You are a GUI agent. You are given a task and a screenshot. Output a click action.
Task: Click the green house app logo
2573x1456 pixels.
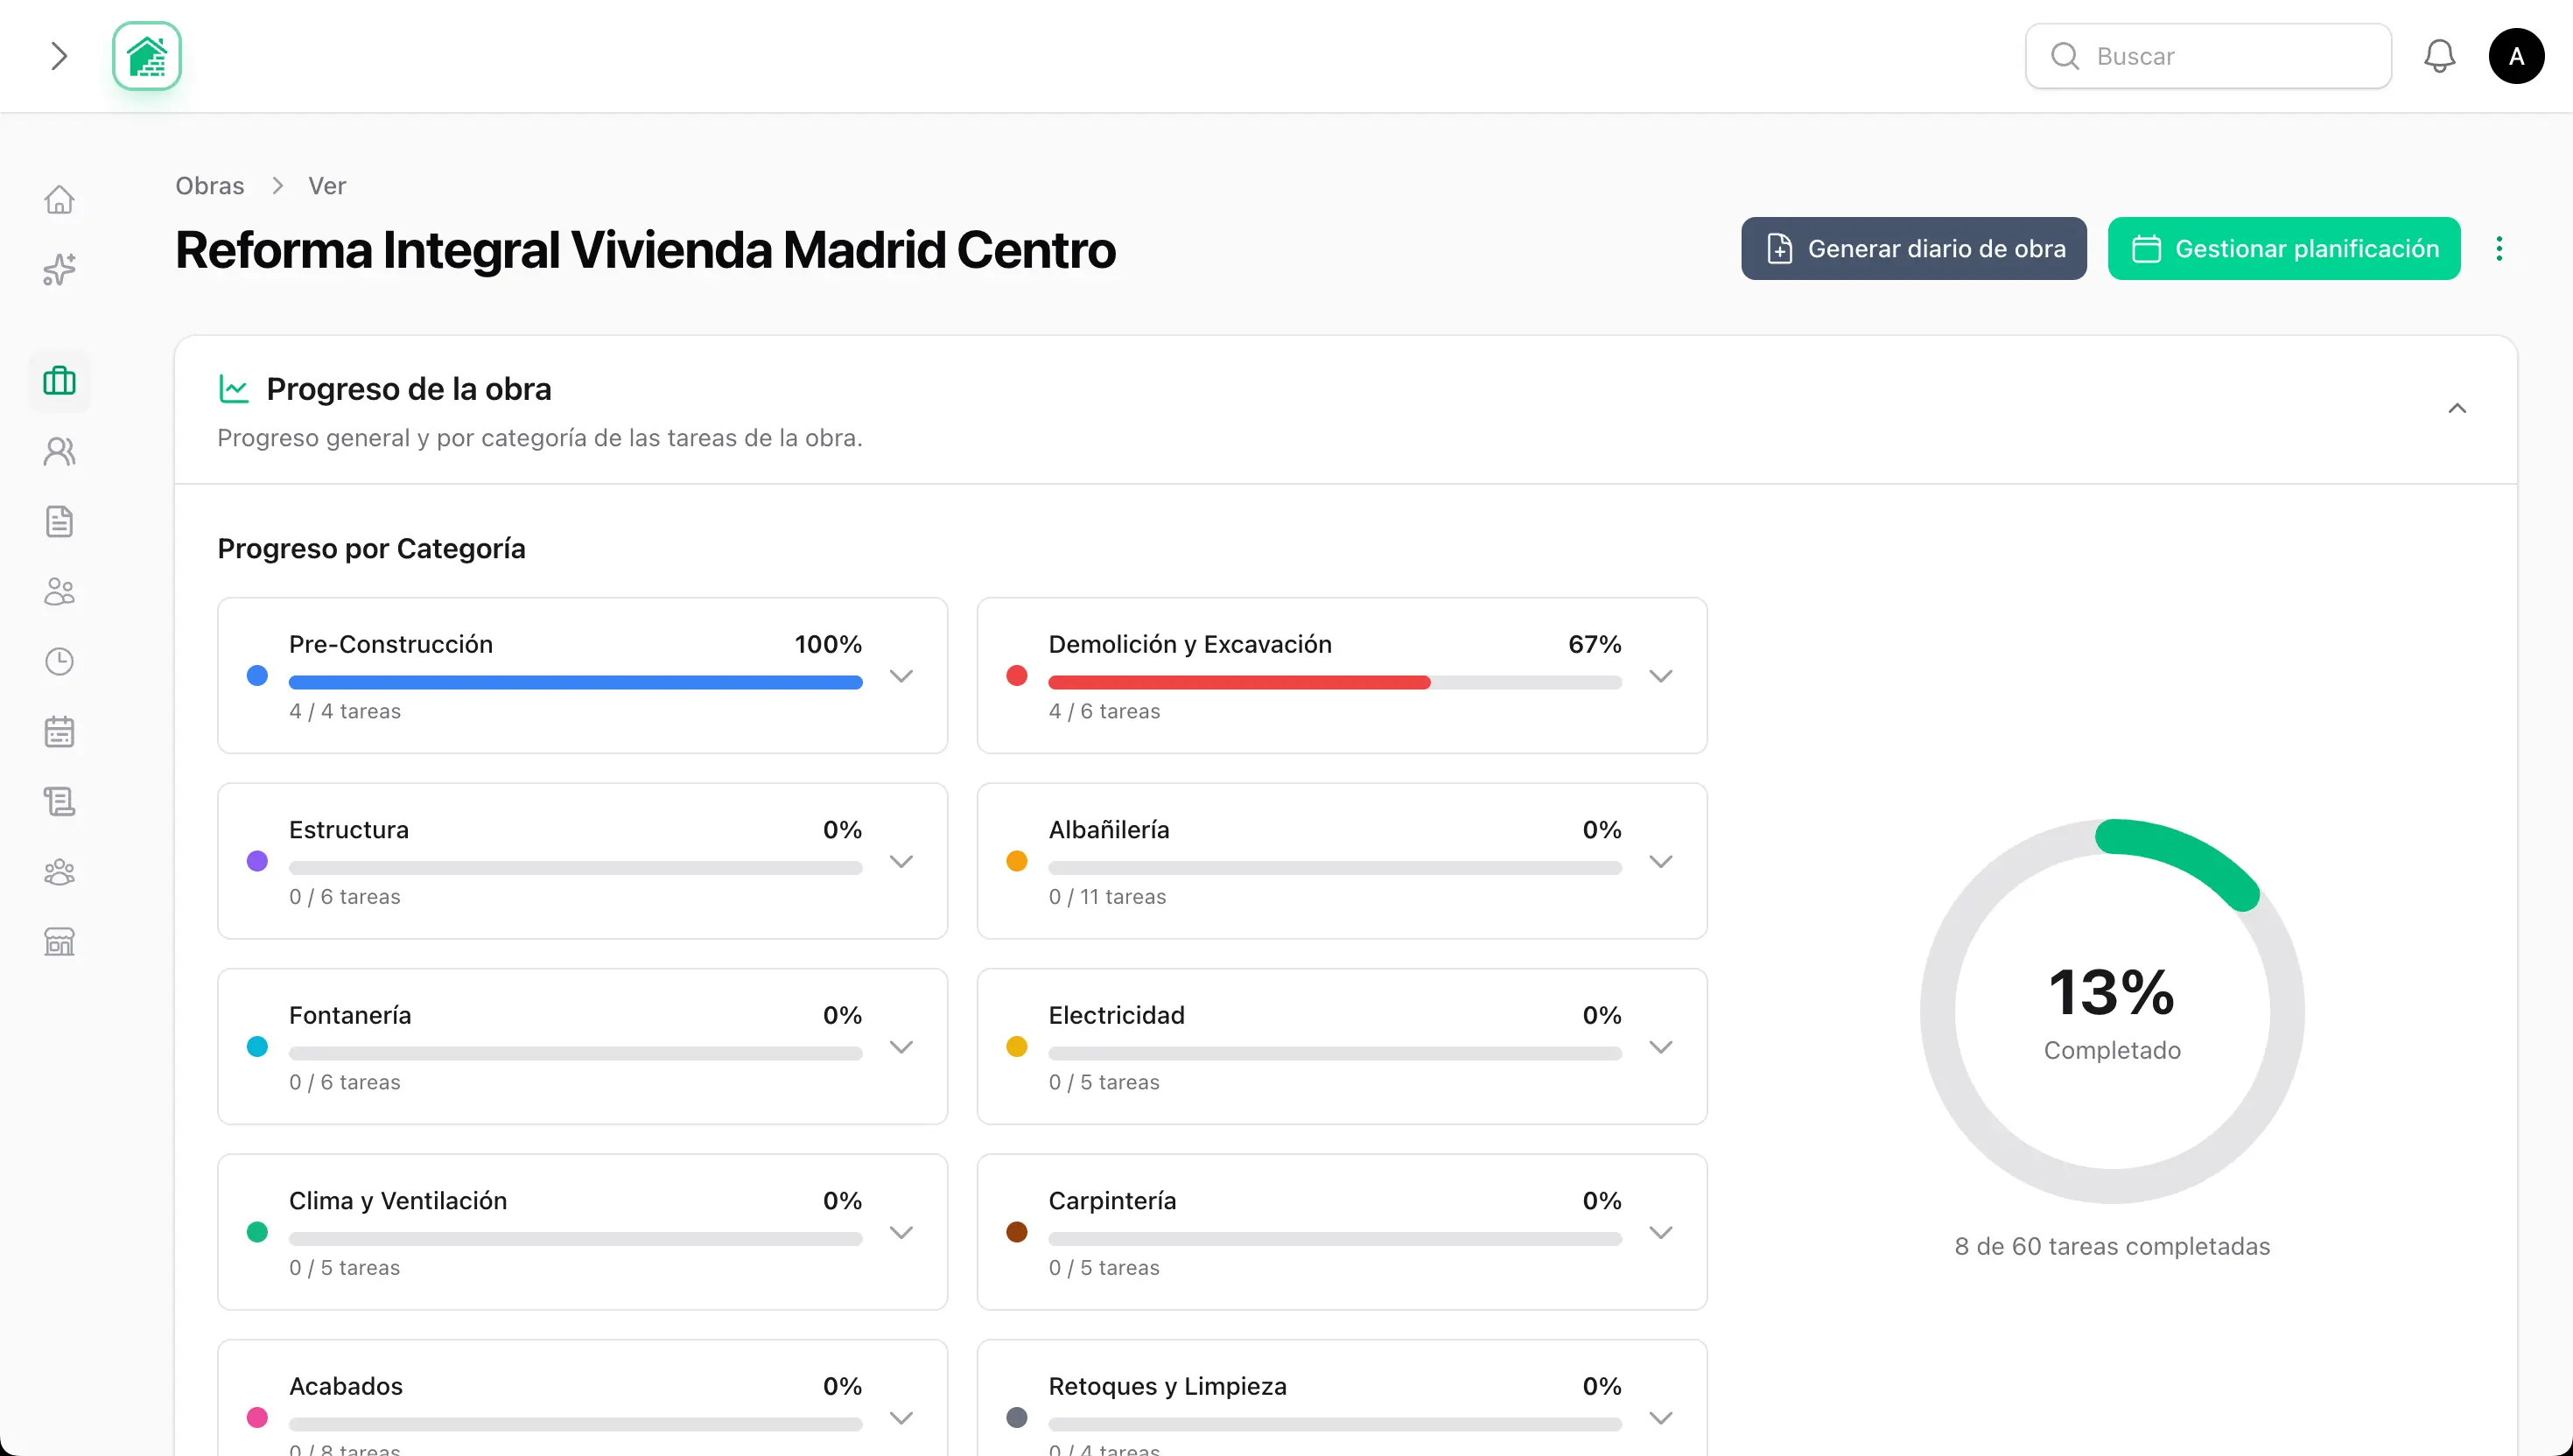coord(147,56)
